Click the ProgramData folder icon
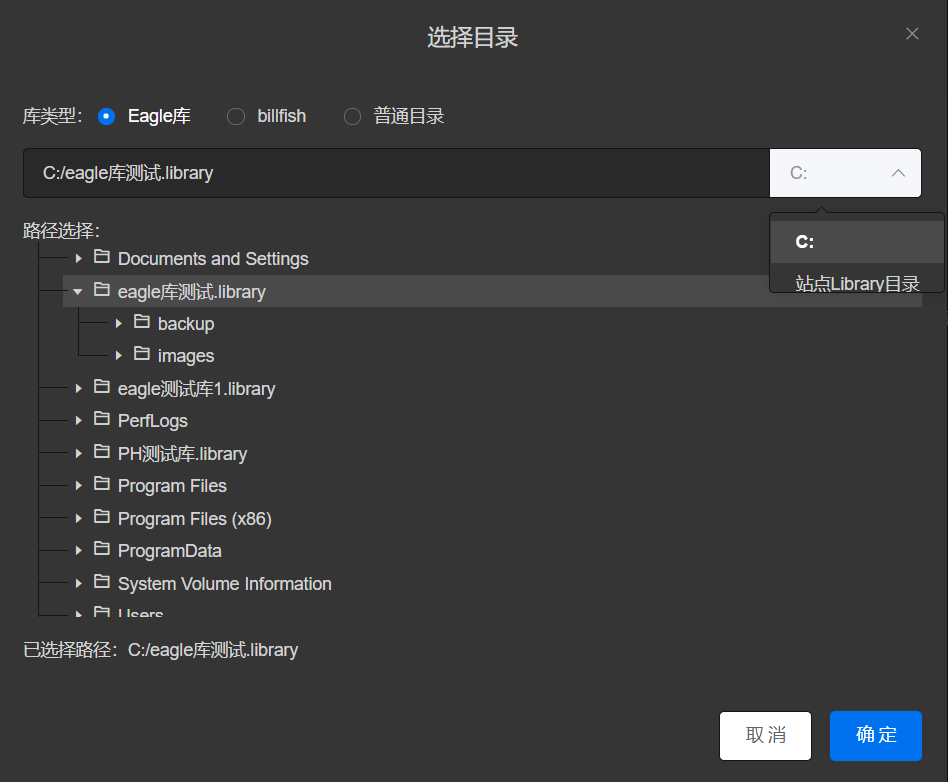 (102, 549)
